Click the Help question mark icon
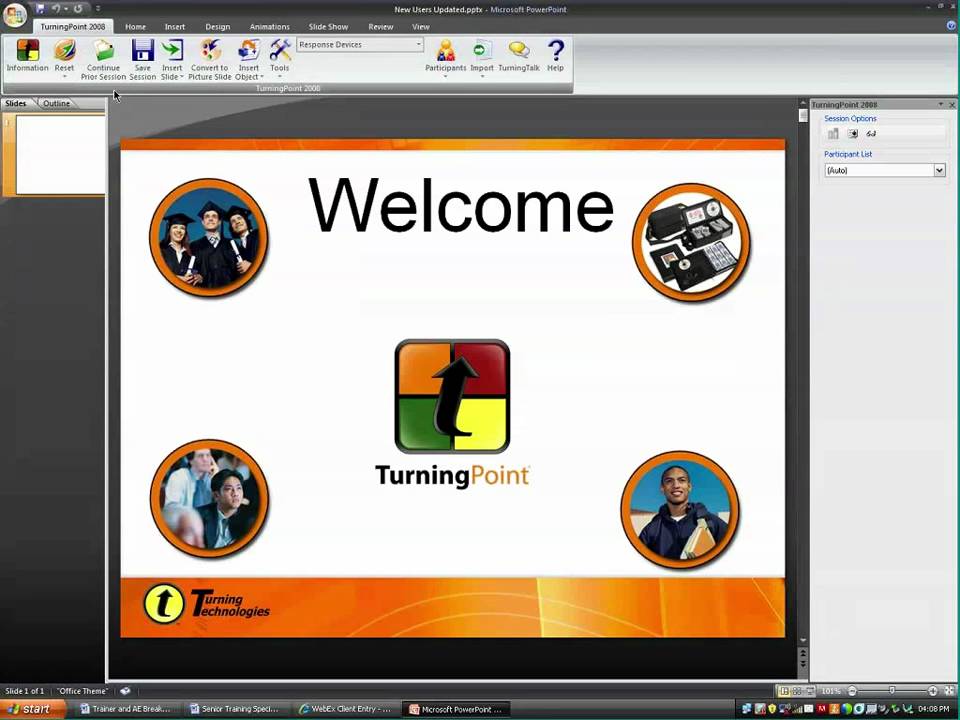Viewport: 960px width, 720px height. 555,50
